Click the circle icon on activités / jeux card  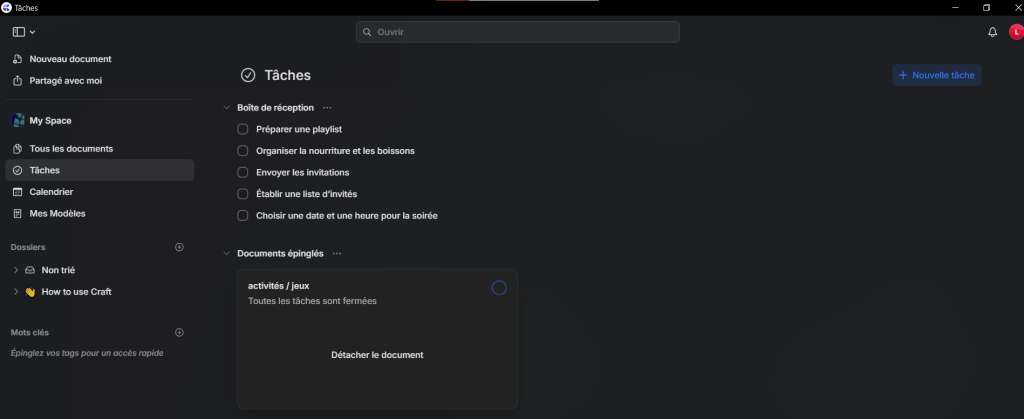499,288
